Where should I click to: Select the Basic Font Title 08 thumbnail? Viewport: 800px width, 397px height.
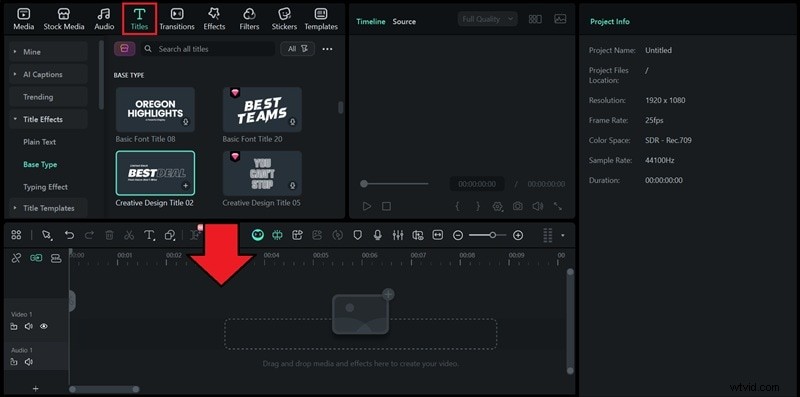click(155, 110)
